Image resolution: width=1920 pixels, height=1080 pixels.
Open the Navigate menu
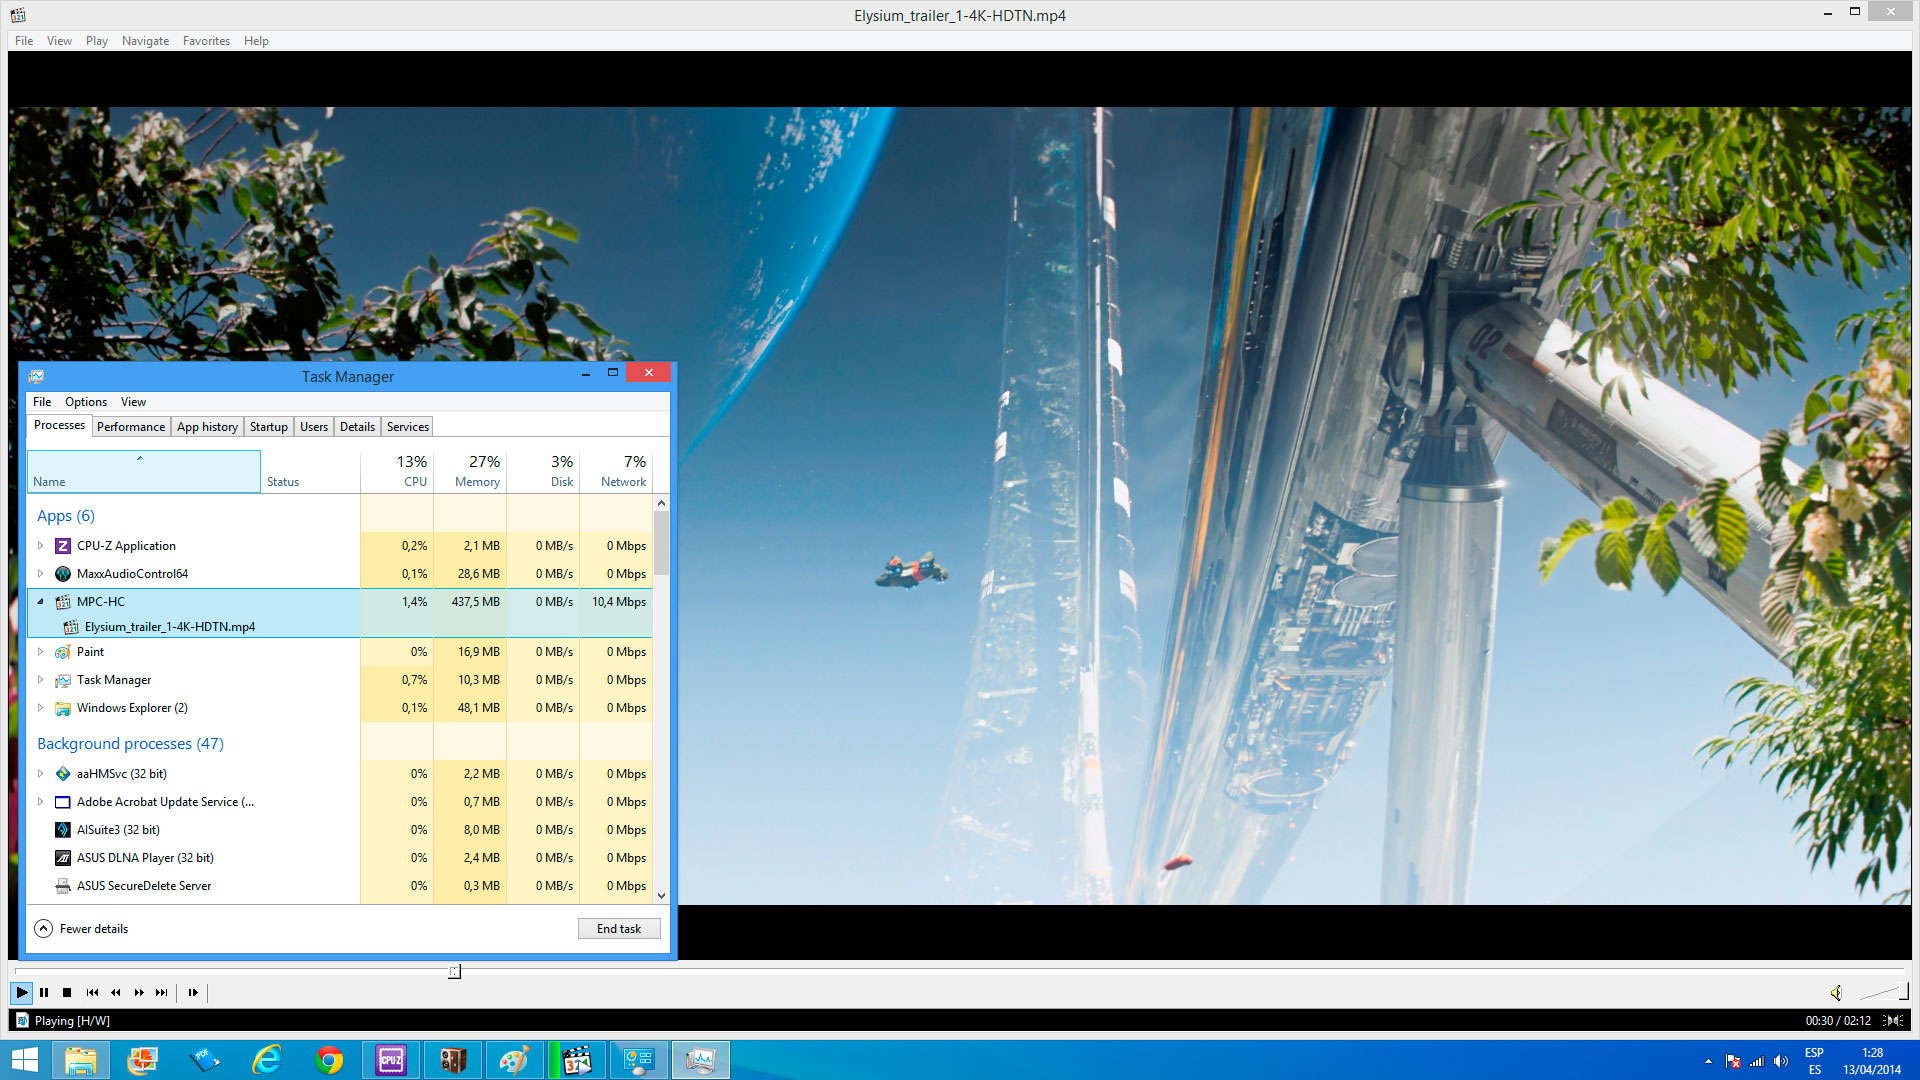[x=145, y=41]
